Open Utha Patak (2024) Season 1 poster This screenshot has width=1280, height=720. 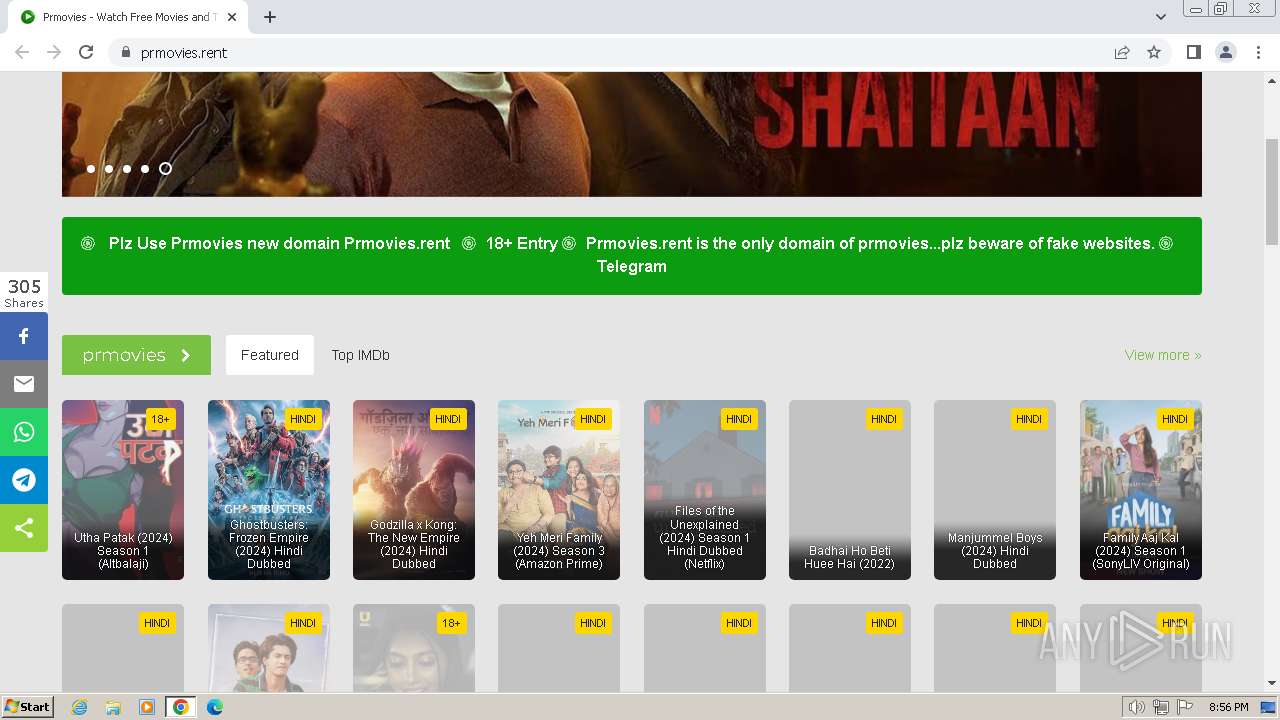tap(123, 490)
